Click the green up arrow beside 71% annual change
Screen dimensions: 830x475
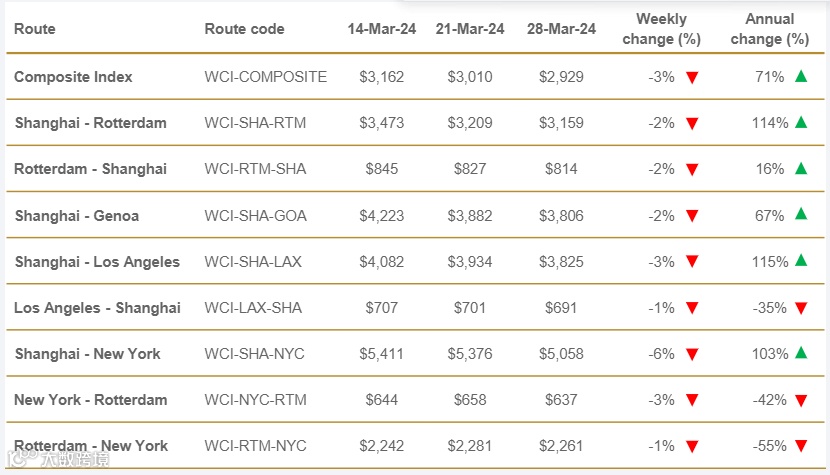(801, 76)
